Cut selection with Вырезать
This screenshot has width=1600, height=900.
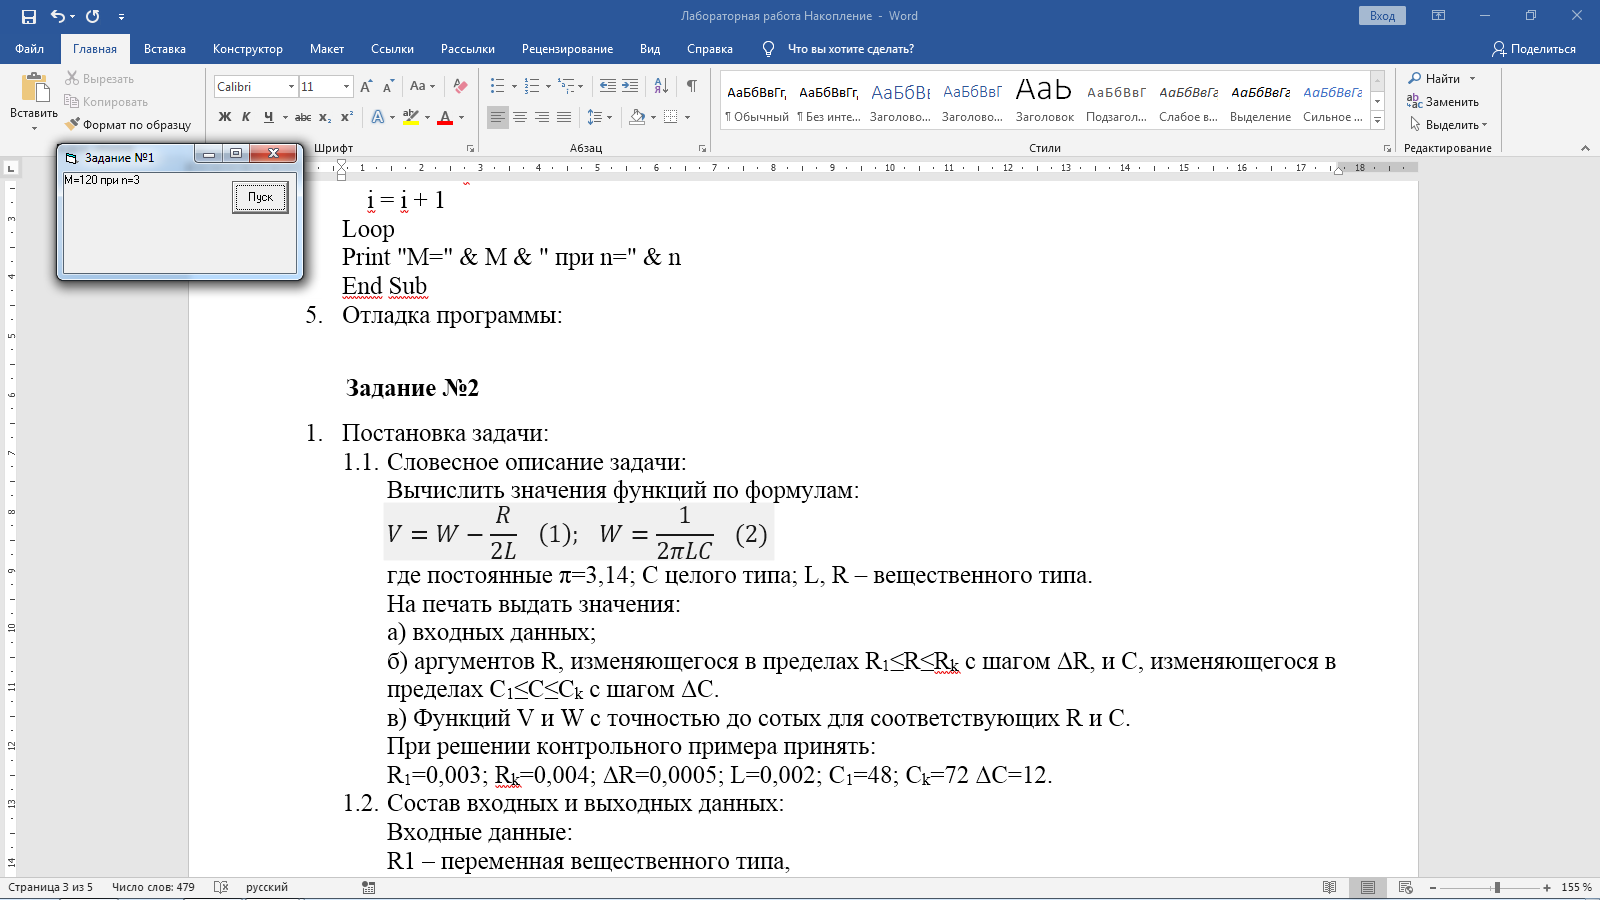(x=99, y=78)
